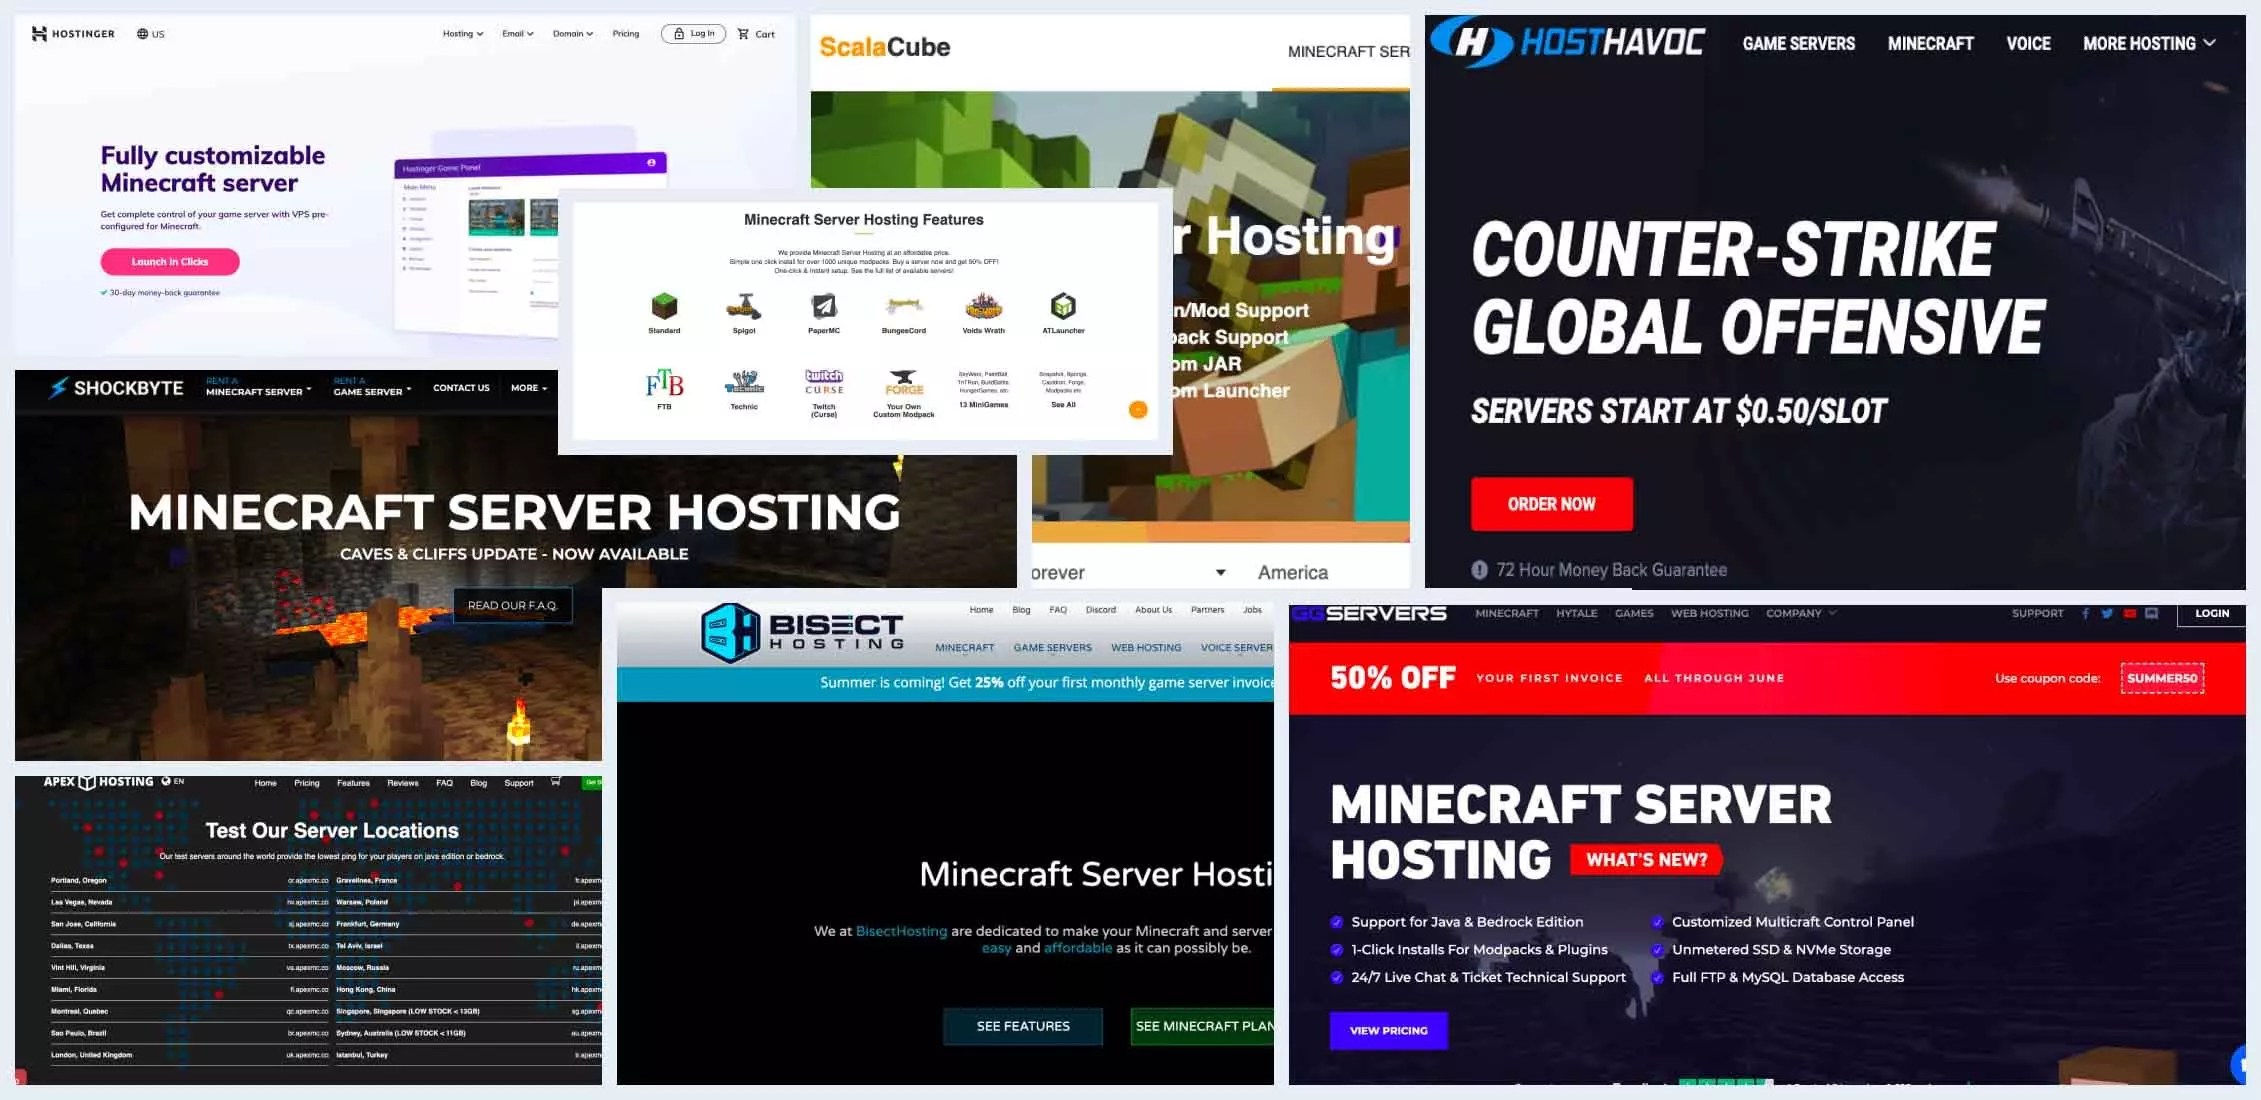Open GGServers Facebook icon
Viewport: 2261px width, 1100px height.
(x=2085, y=613)
